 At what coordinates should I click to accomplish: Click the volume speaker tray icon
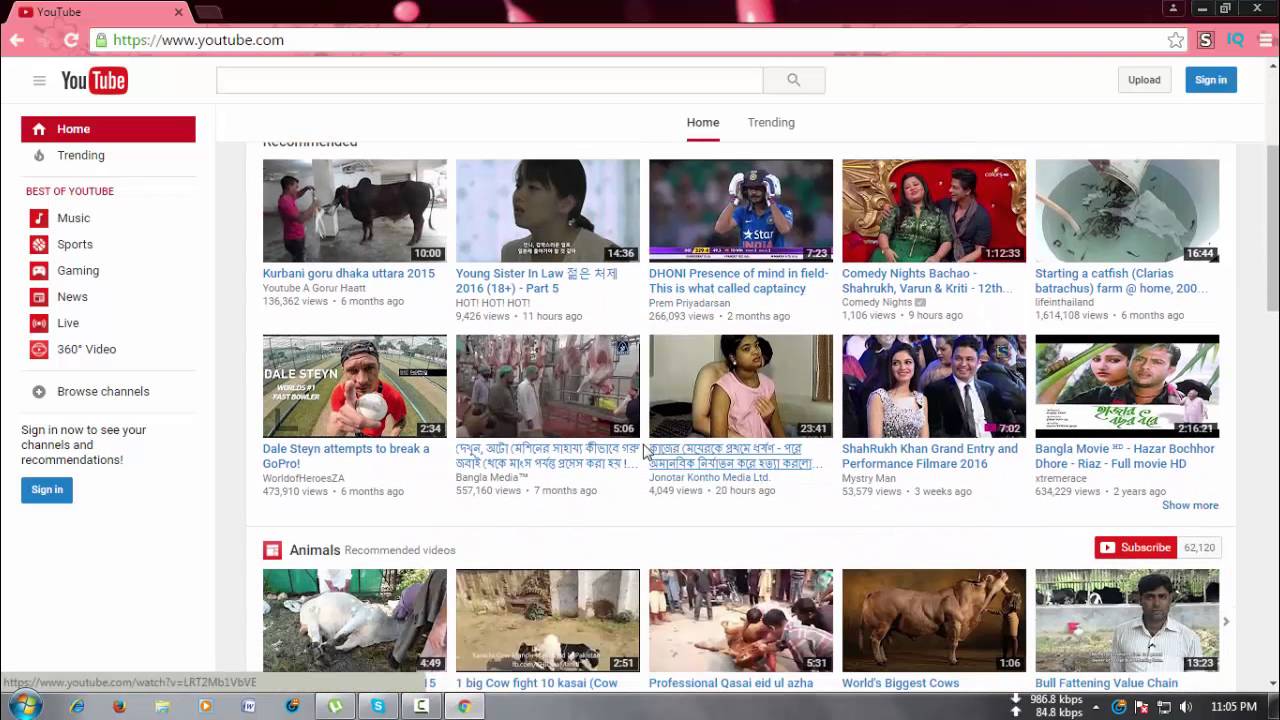1185,707
